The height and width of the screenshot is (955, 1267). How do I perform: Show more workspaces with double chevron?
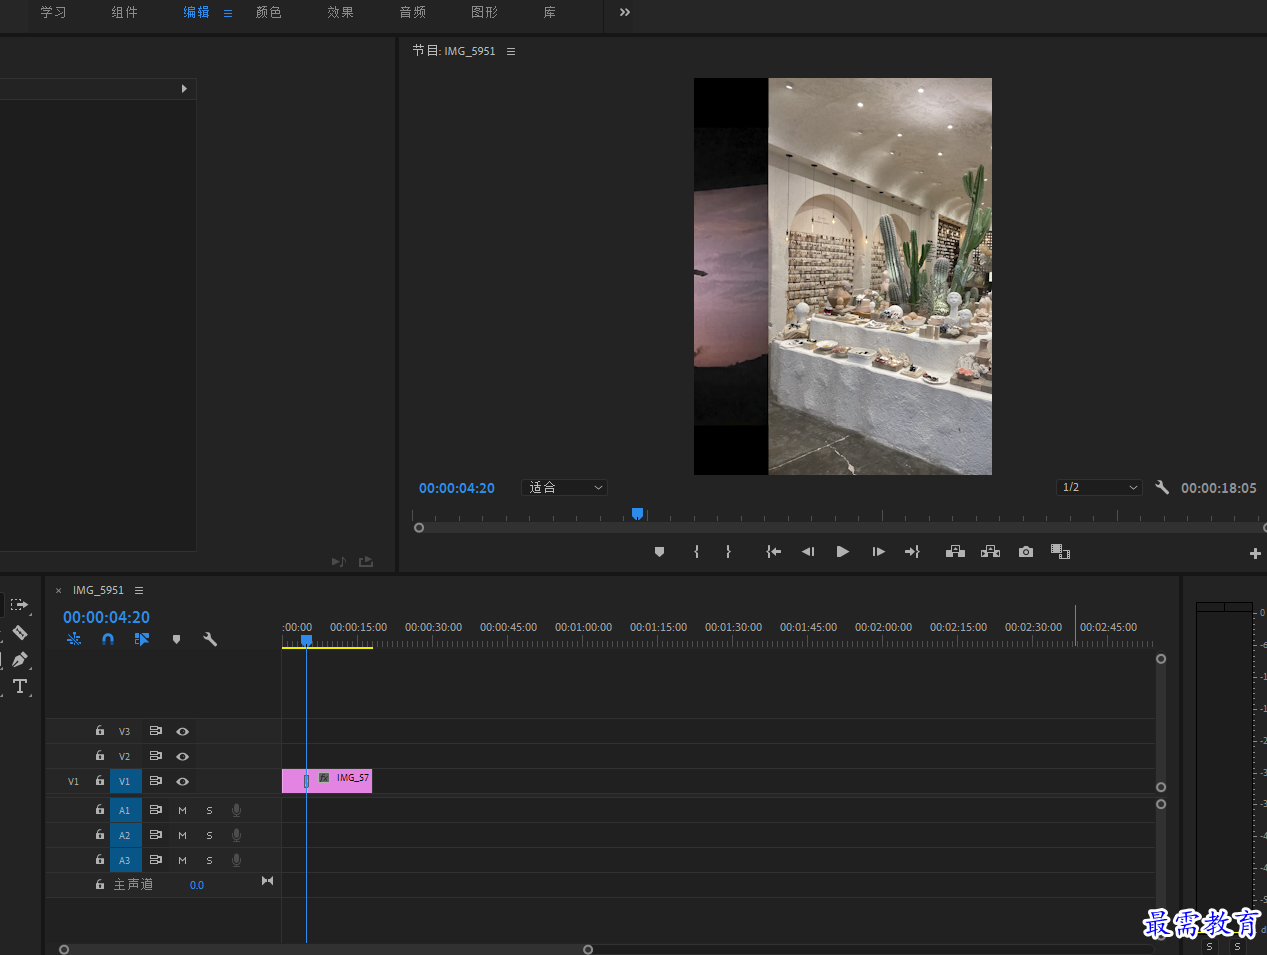[x=625, y=12]
